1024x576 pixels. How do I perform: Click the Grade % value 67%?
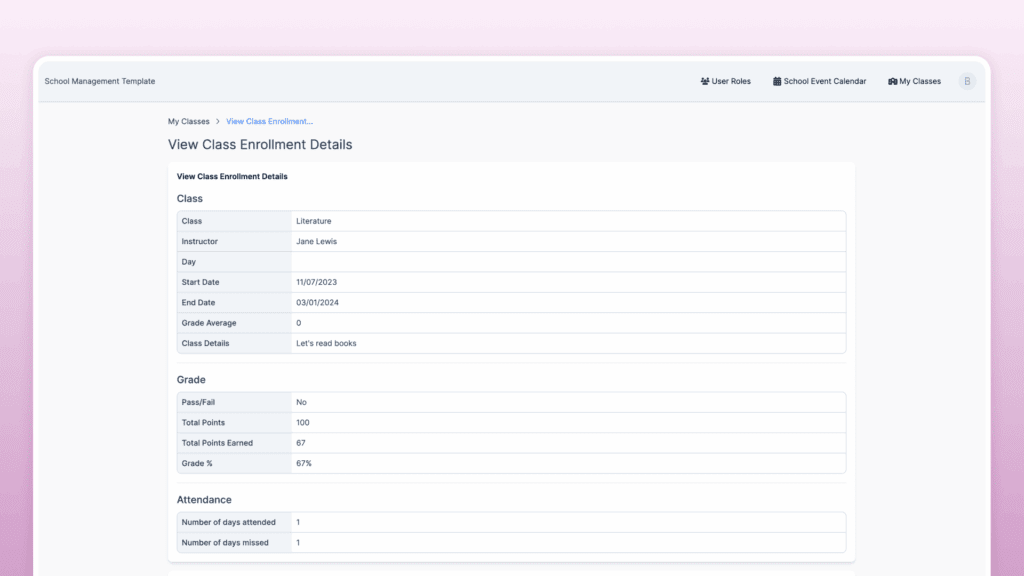pyautogui.click(x=304, y=463)
